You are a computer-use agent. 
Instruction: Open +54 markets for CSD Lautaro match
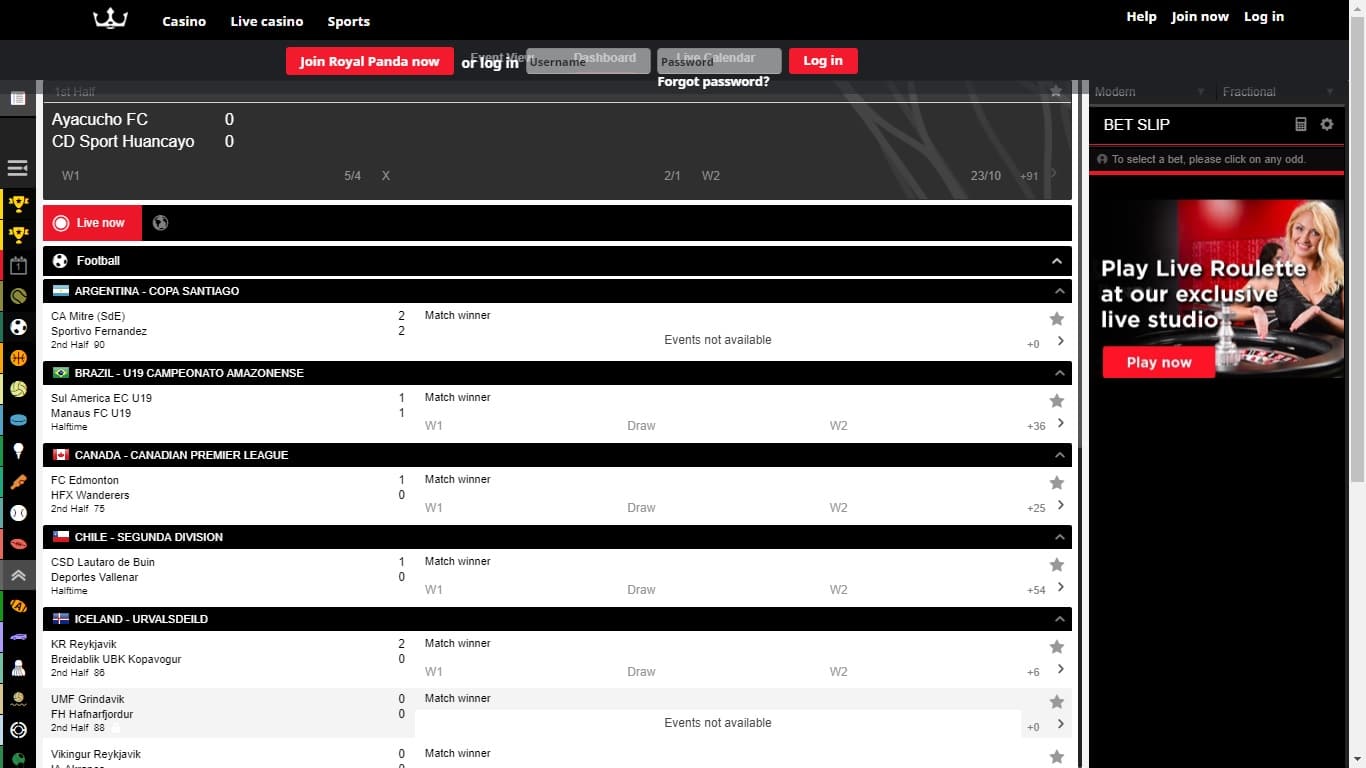1036,590
